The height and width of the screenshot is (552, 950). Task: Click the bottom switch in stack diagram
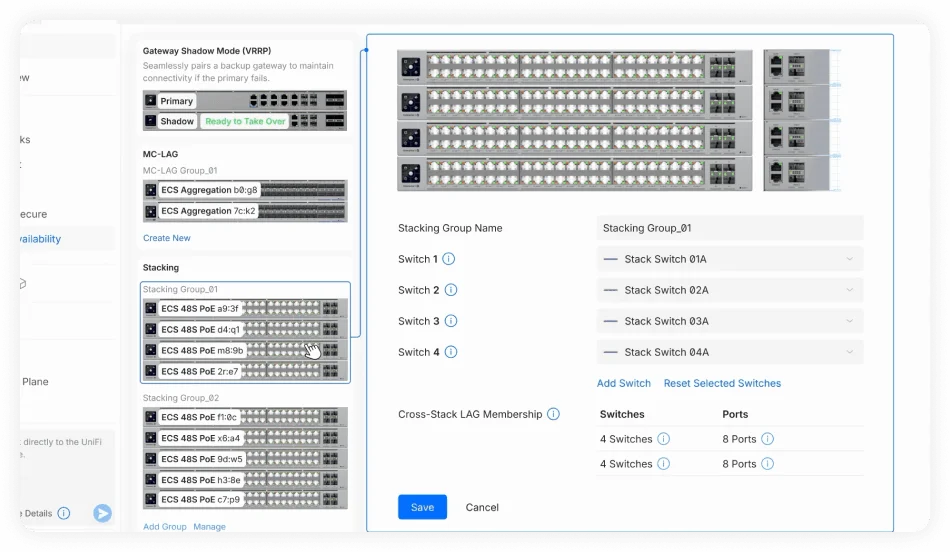coord(574,174)
